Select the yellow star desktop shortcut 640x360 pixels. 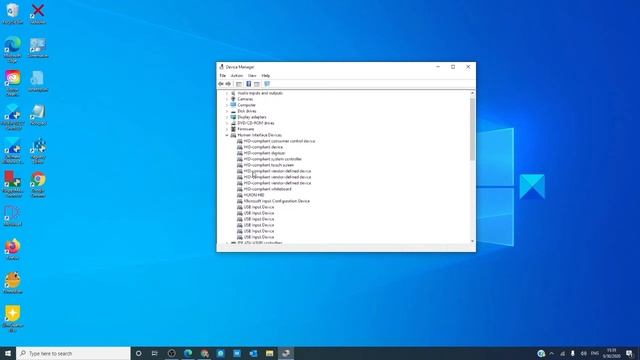tap(13, 318)
